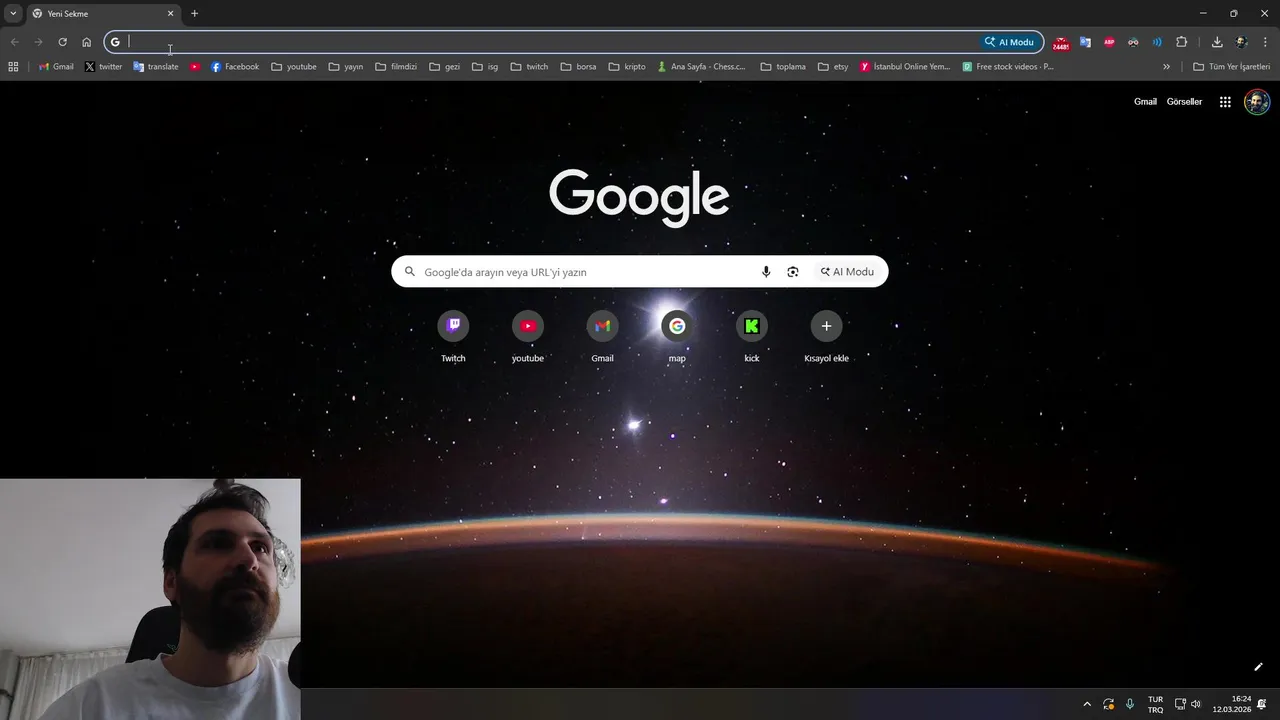Open Gmail link at top right

coord(1145,102)
